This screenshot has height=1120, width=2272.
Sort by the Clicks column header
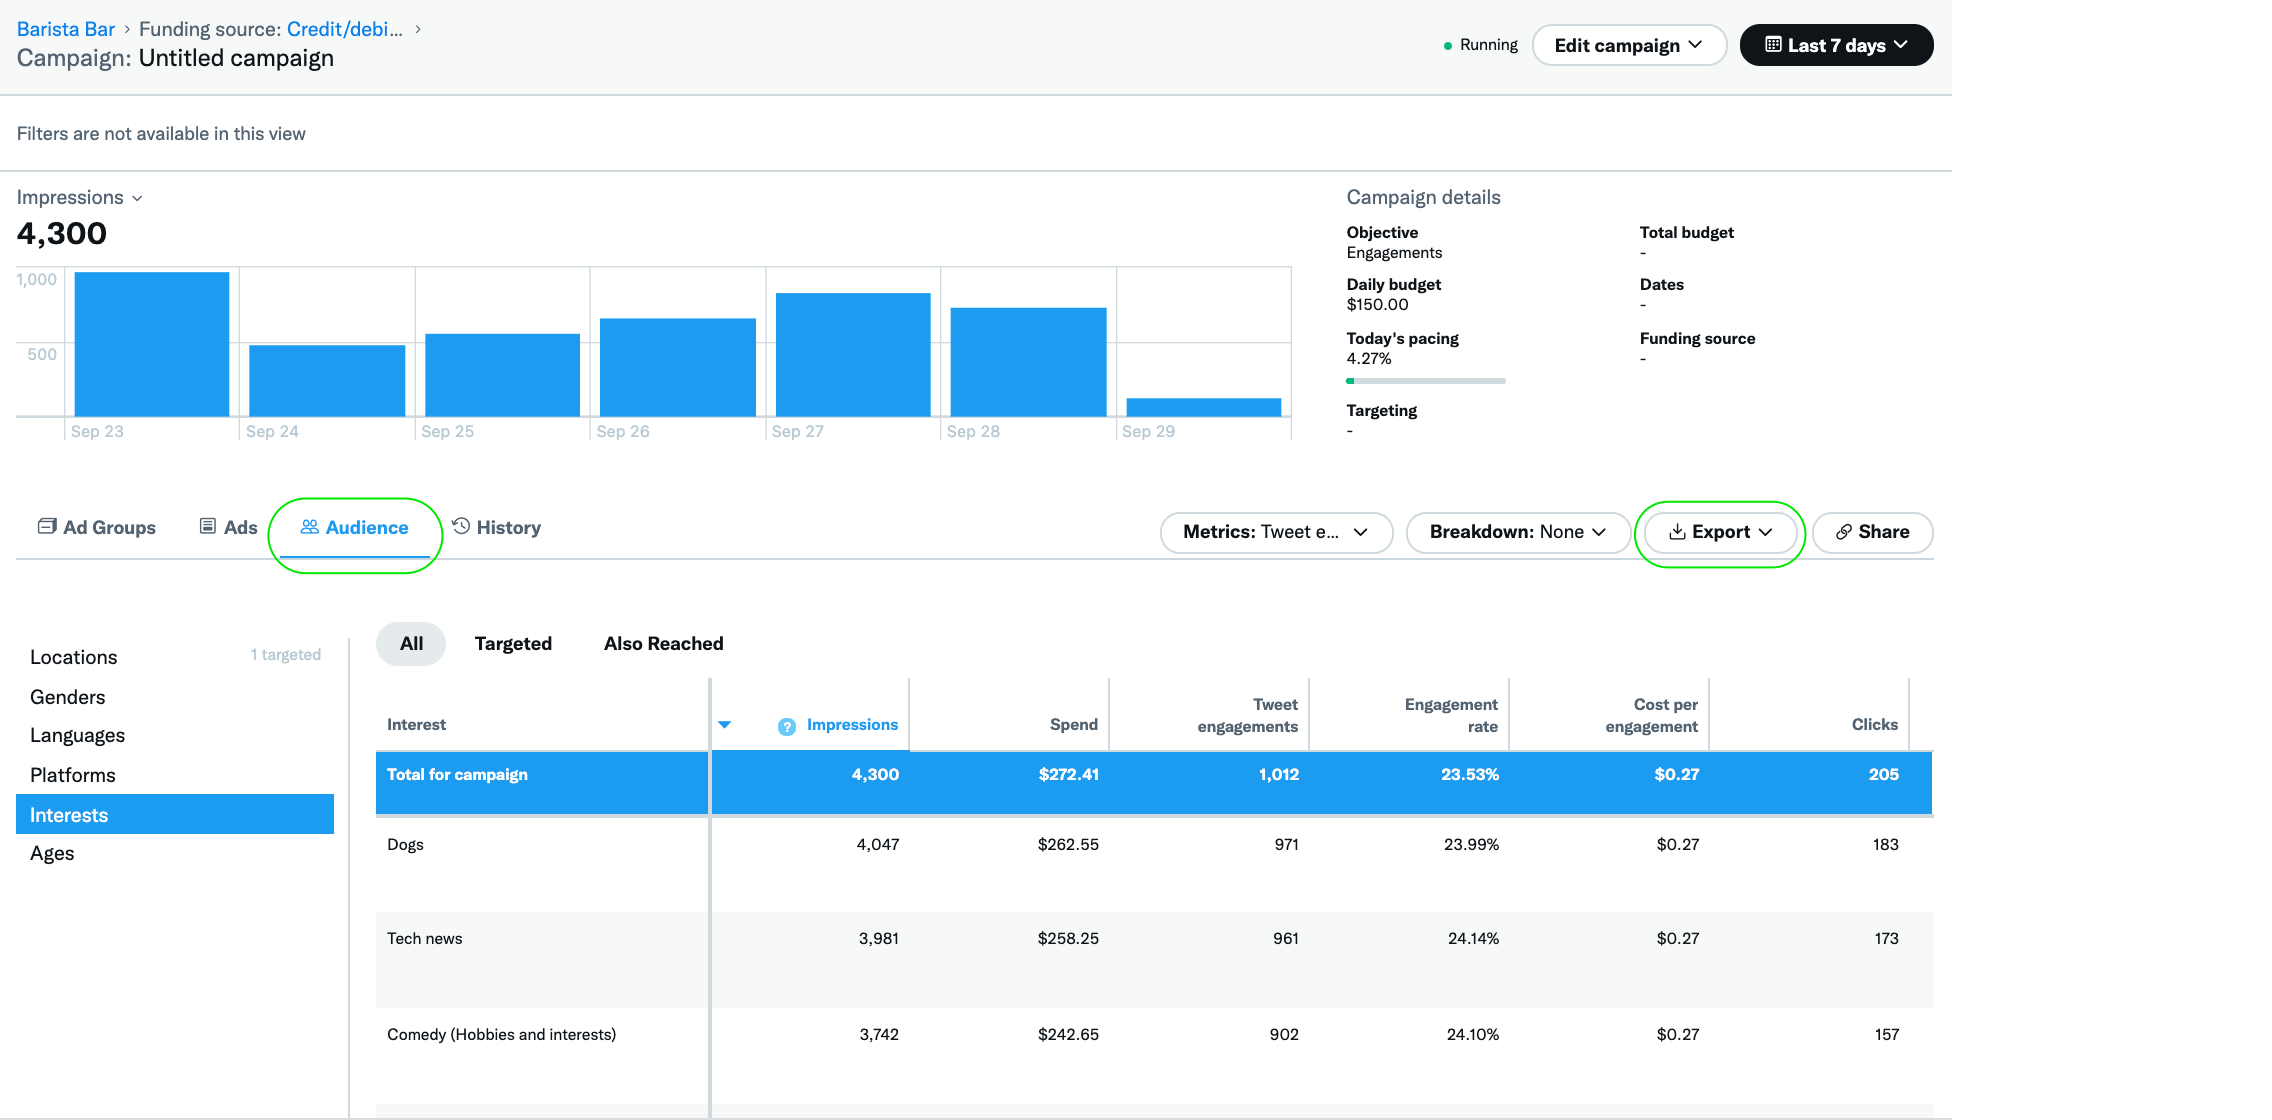1875,725
